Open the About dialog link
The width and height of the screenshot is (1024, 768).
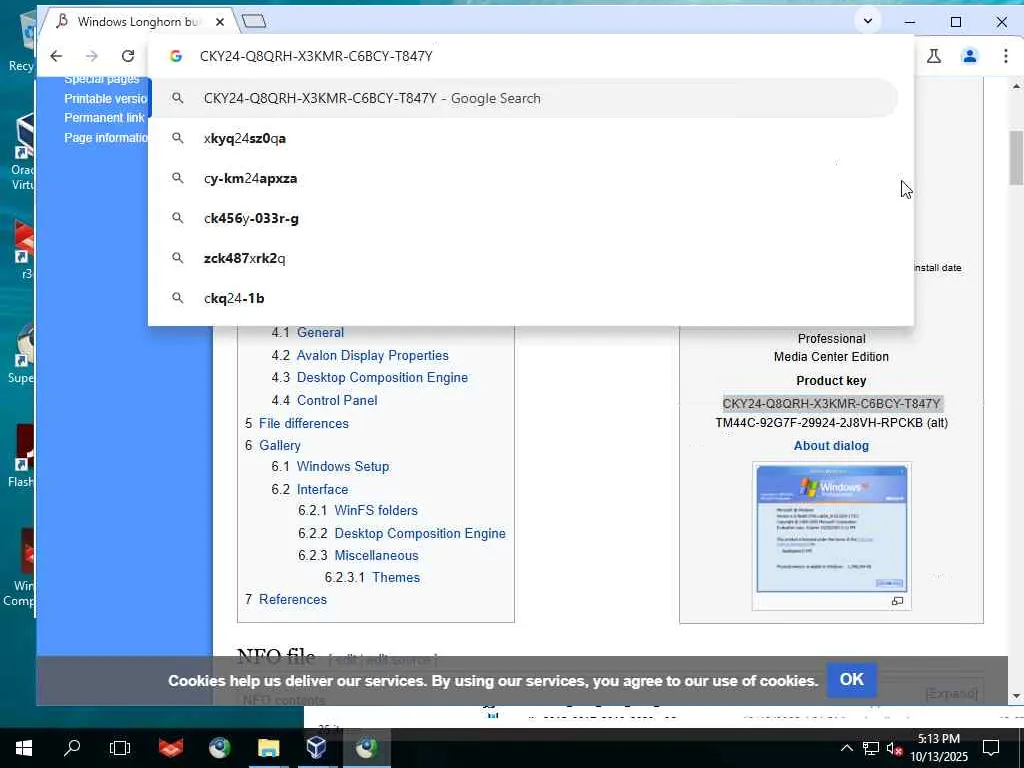coord(831,445)
